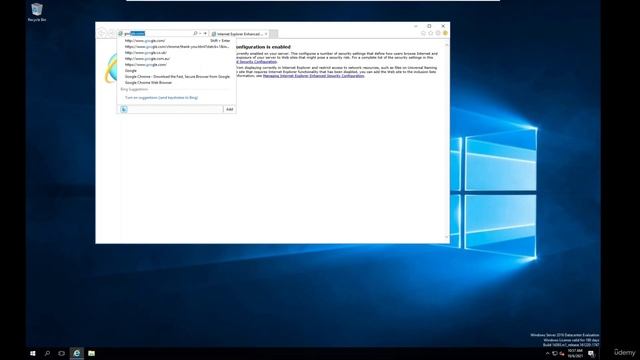Viewport: 640px width, 360px height.
Task: Click the Internet Explorer taskbar icon
Action: tap(76, 353)
